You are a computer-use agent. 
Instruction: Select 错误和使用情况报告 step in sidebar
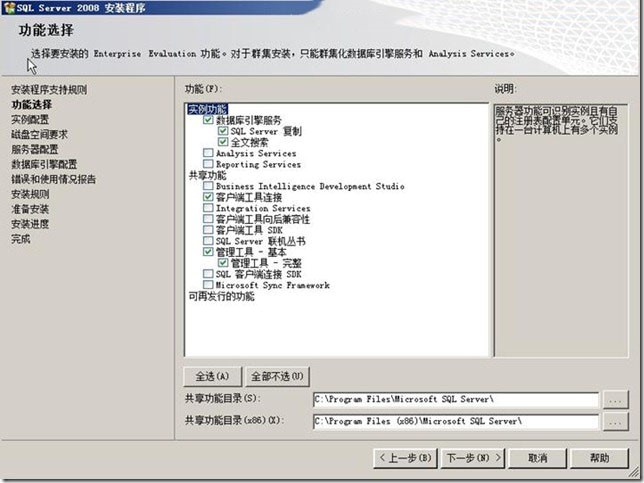point(53,179)
